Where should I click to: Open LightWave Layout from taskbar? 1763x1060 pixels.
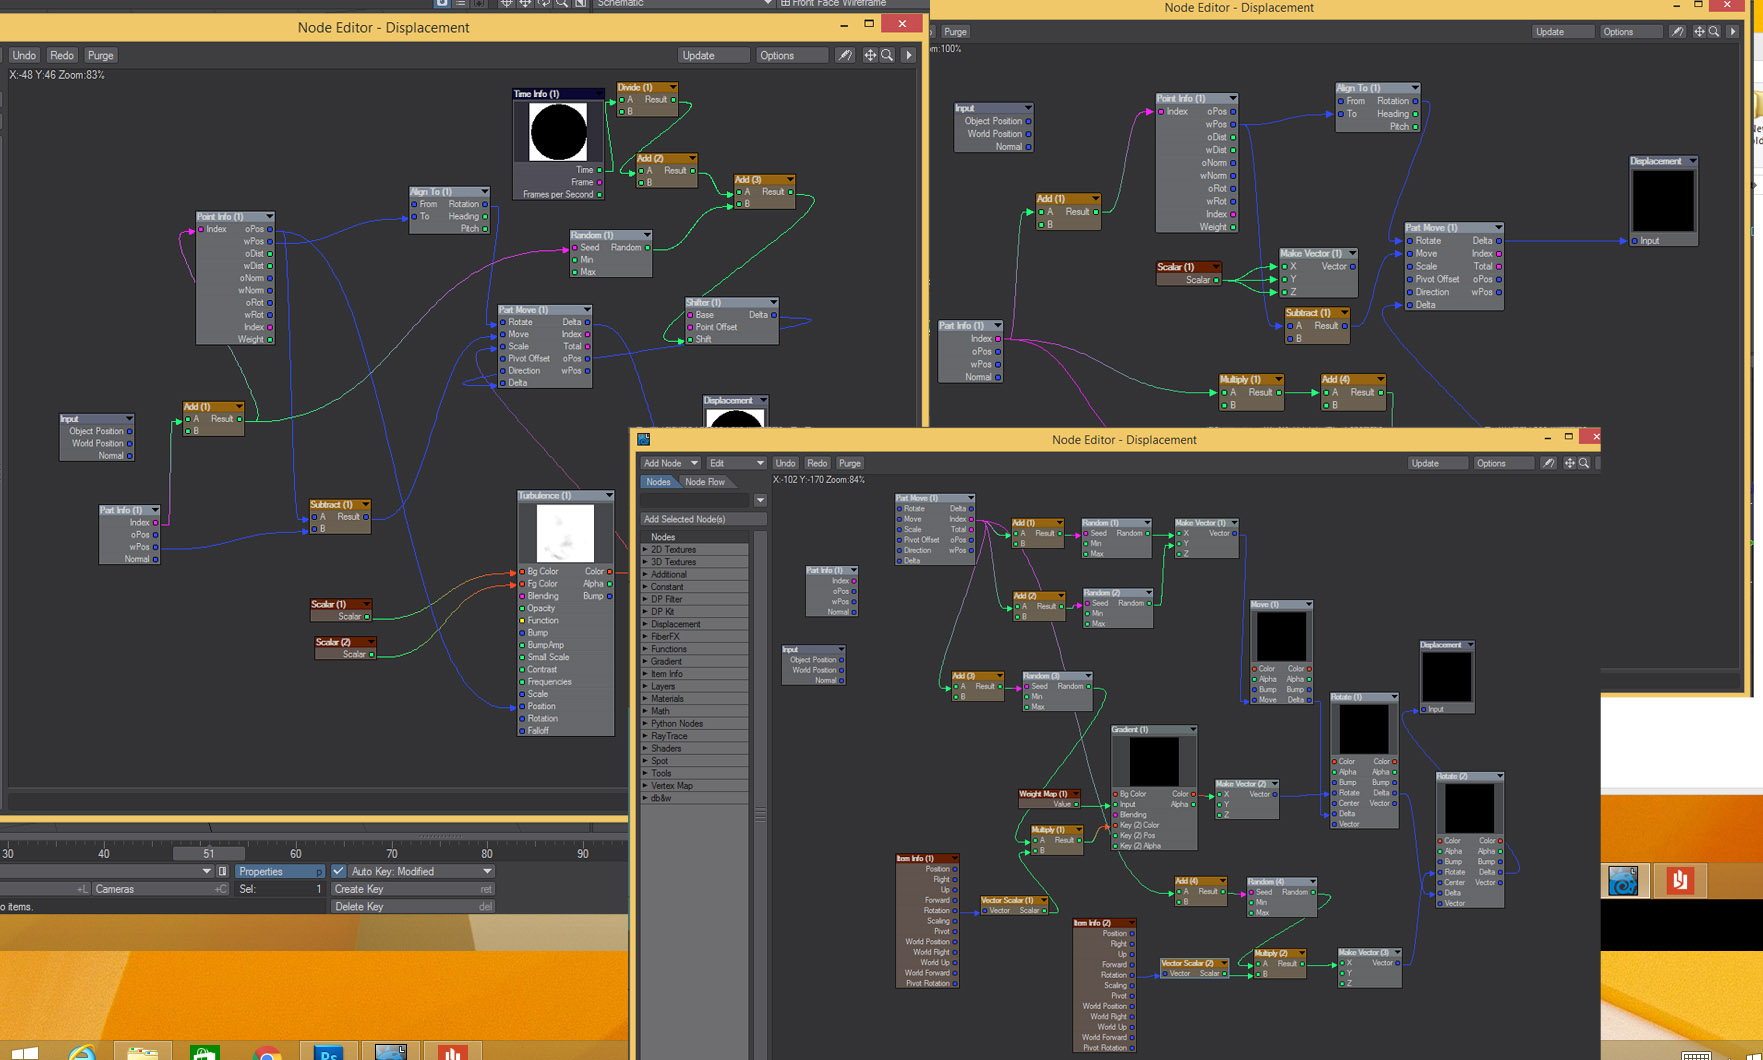coord(390,1052)
